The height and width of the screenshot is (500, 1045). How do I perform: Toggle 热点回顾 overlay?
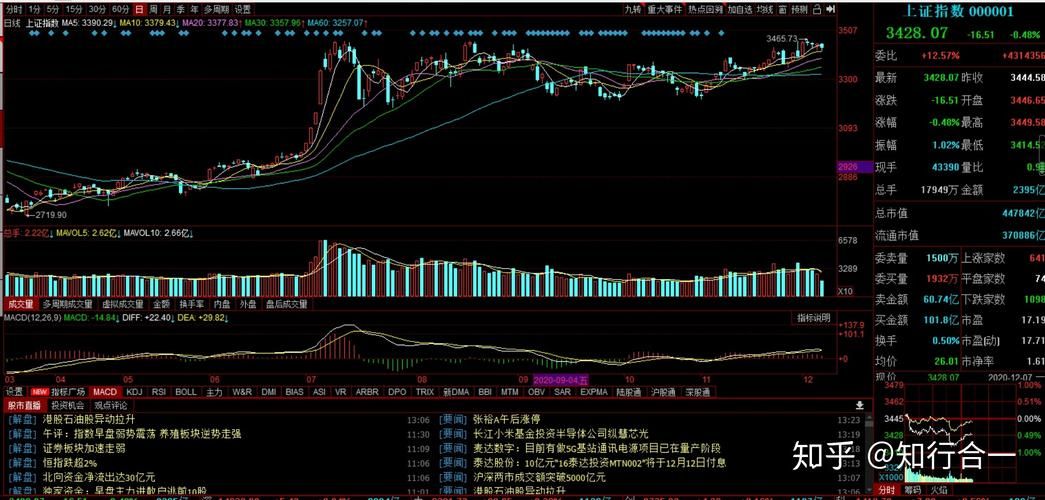pyautogui.click(x=705, y=9)
